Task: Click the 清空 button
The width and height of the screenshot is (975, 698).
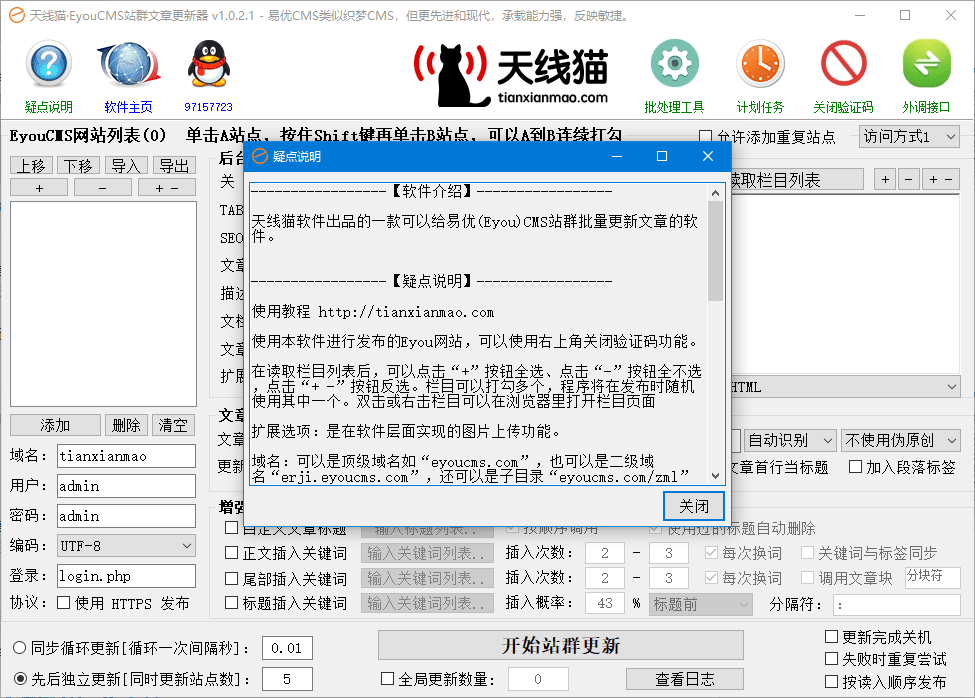Action: tap(173, 425)
